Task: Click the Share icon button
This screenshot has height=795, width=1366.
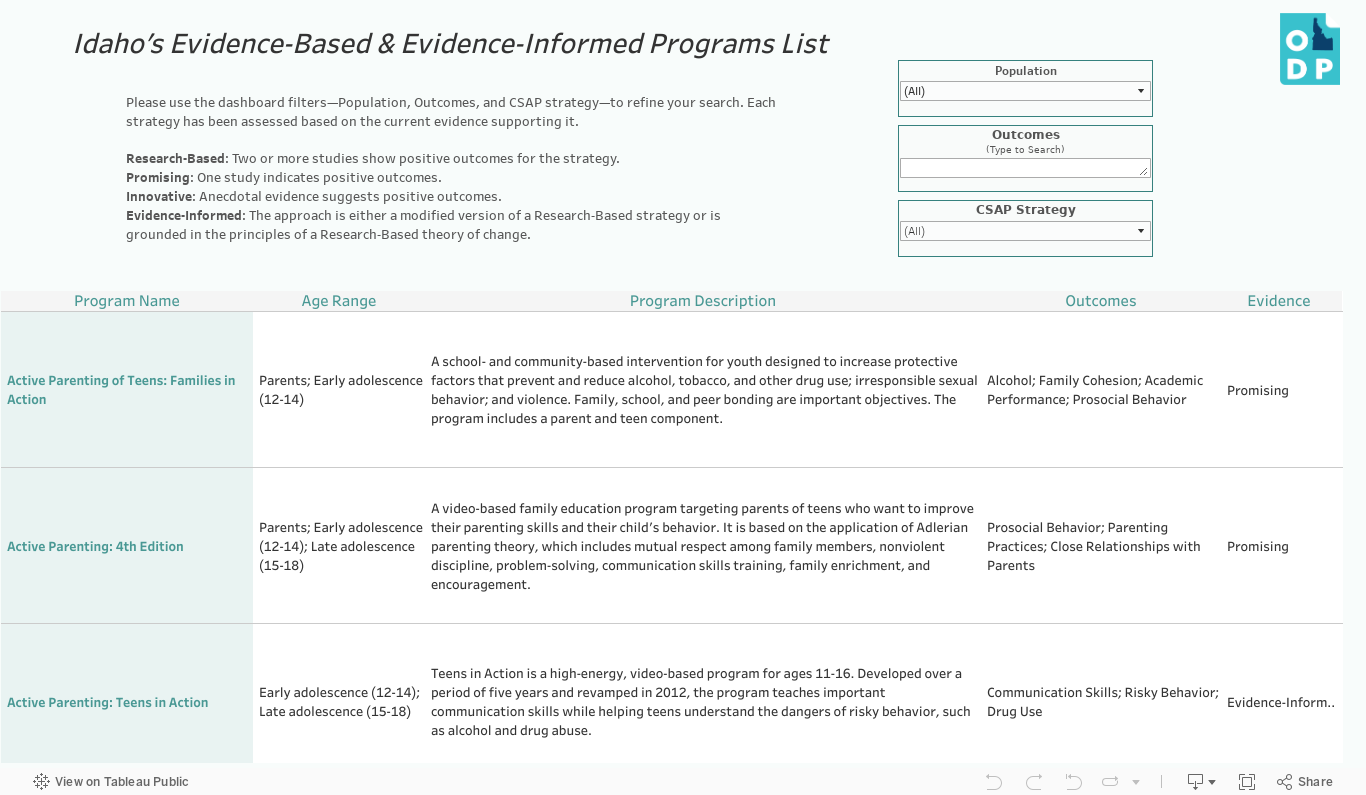Action: point(1304,782)
